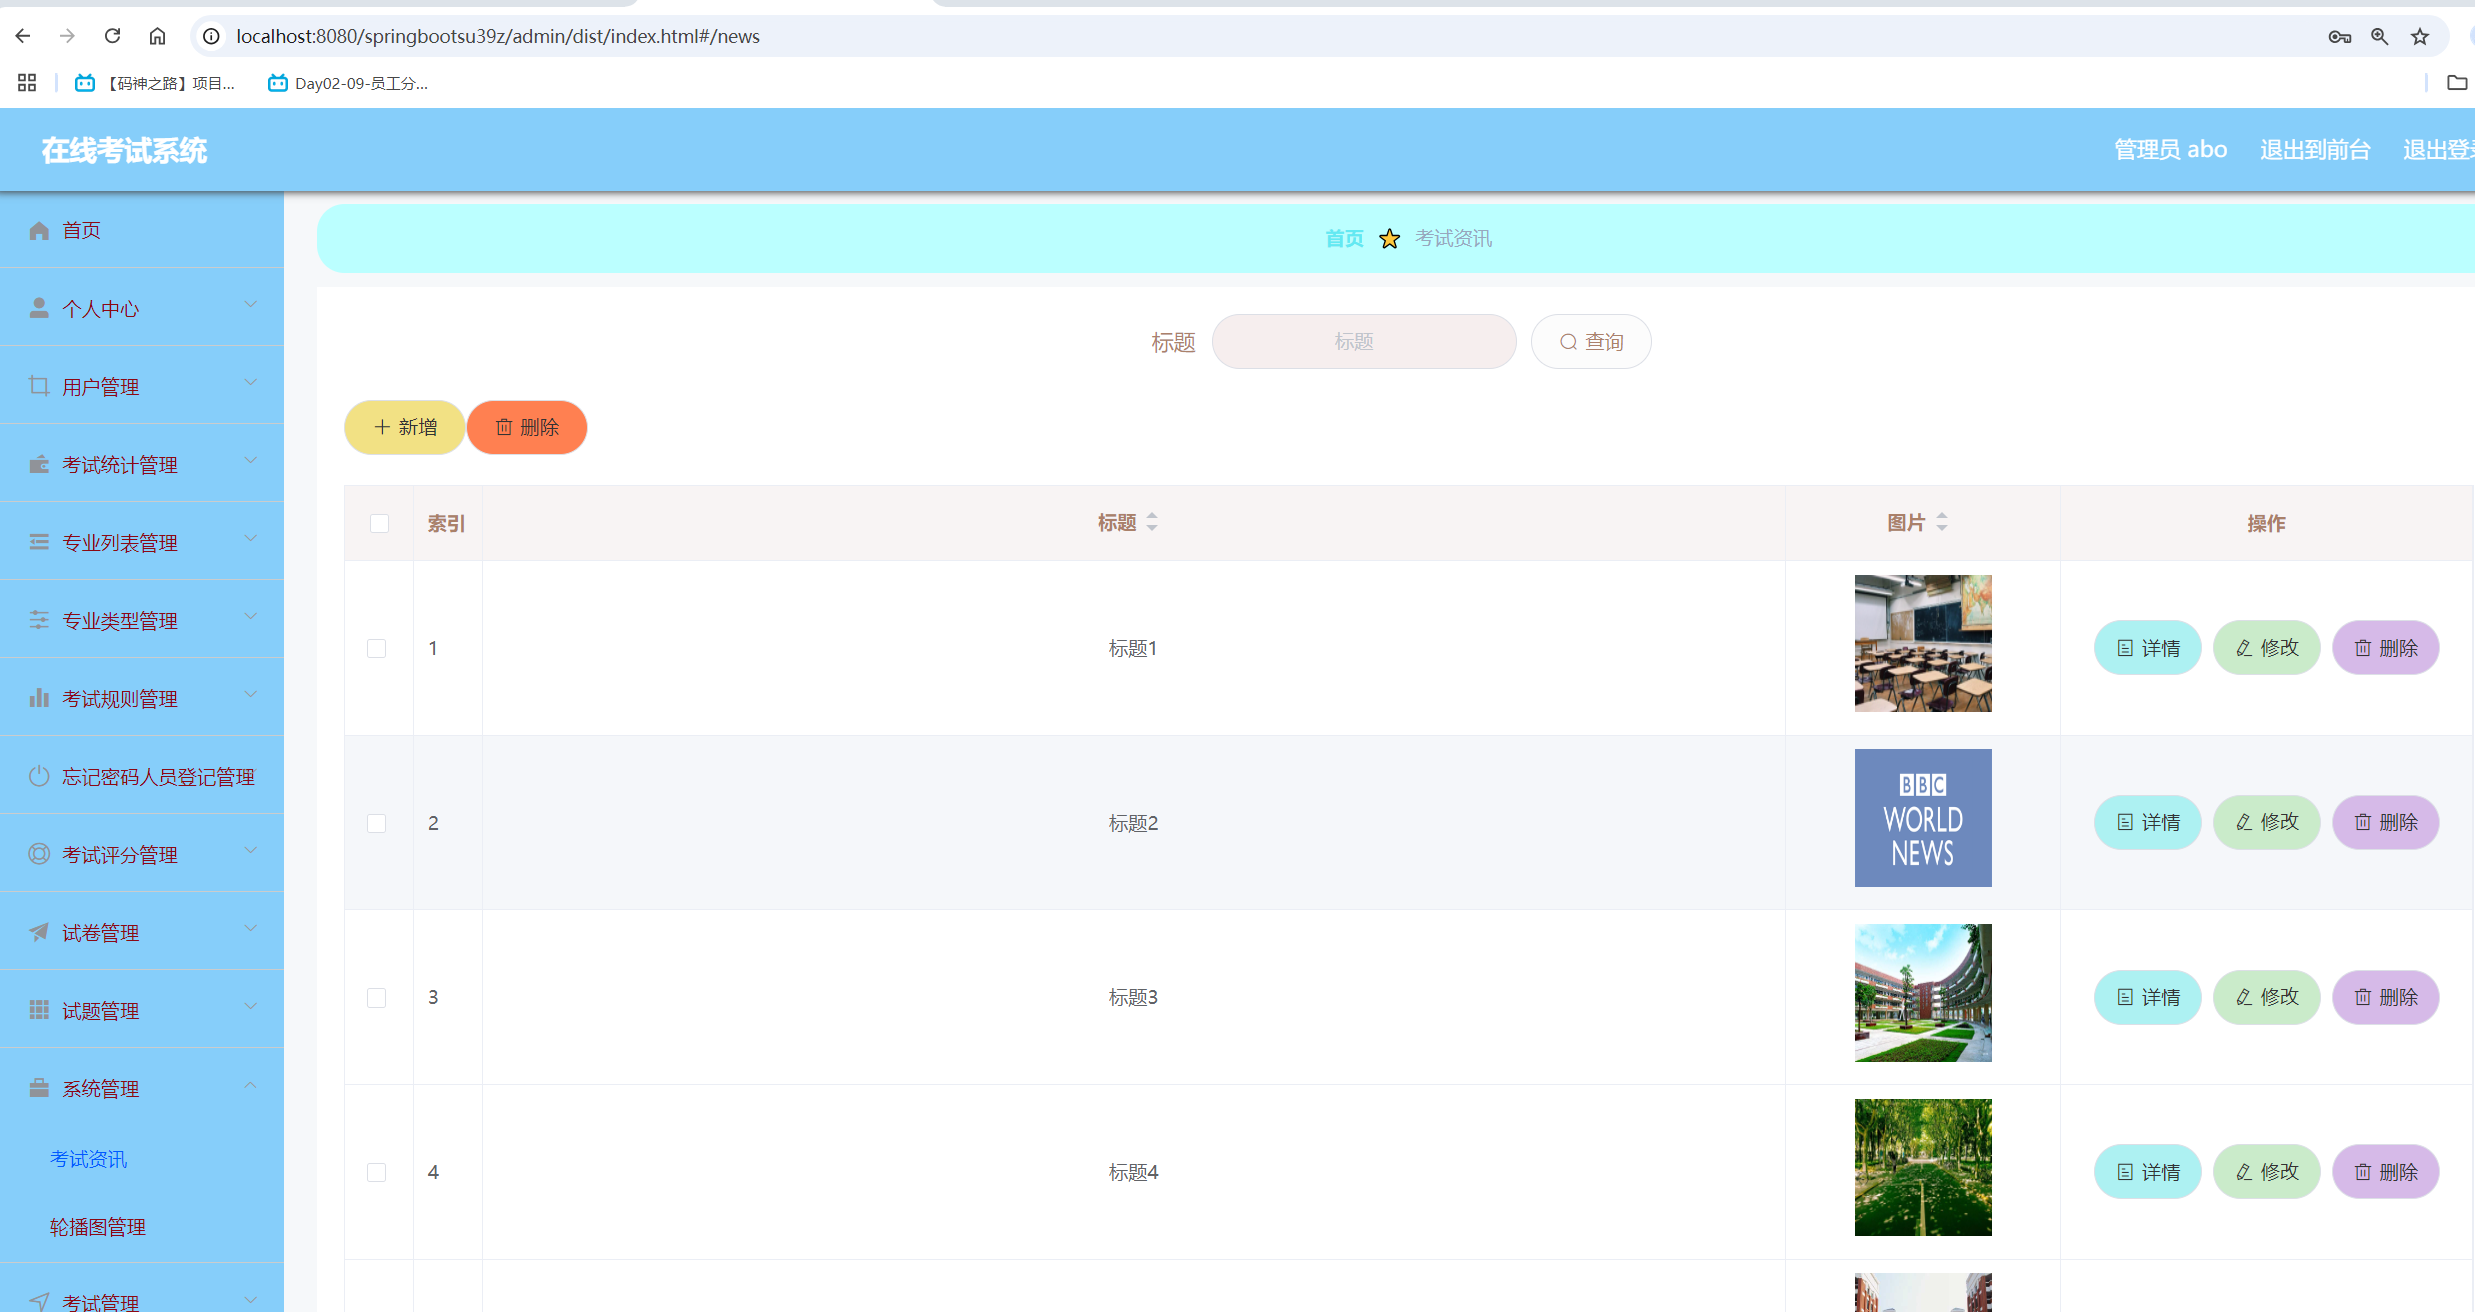Open the browser apps grid icon
The image size is (2475, 1312).
pyautogui.click(x=27, y=83)
